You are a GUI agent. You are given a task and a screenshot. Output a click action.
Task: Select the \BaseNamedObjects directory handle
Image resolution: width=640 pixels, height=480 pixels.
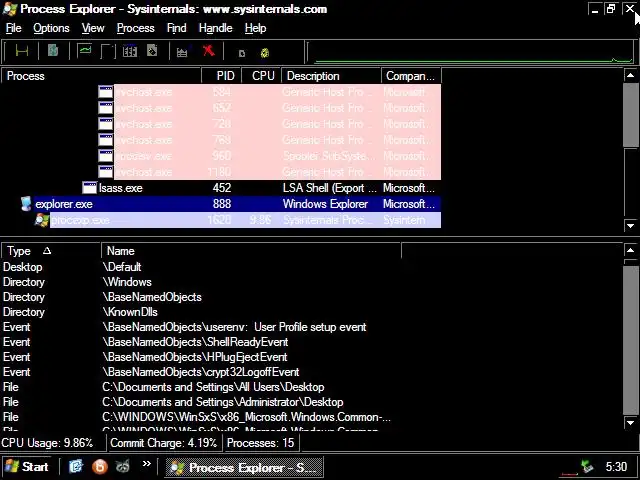click(x=200, y=297)
